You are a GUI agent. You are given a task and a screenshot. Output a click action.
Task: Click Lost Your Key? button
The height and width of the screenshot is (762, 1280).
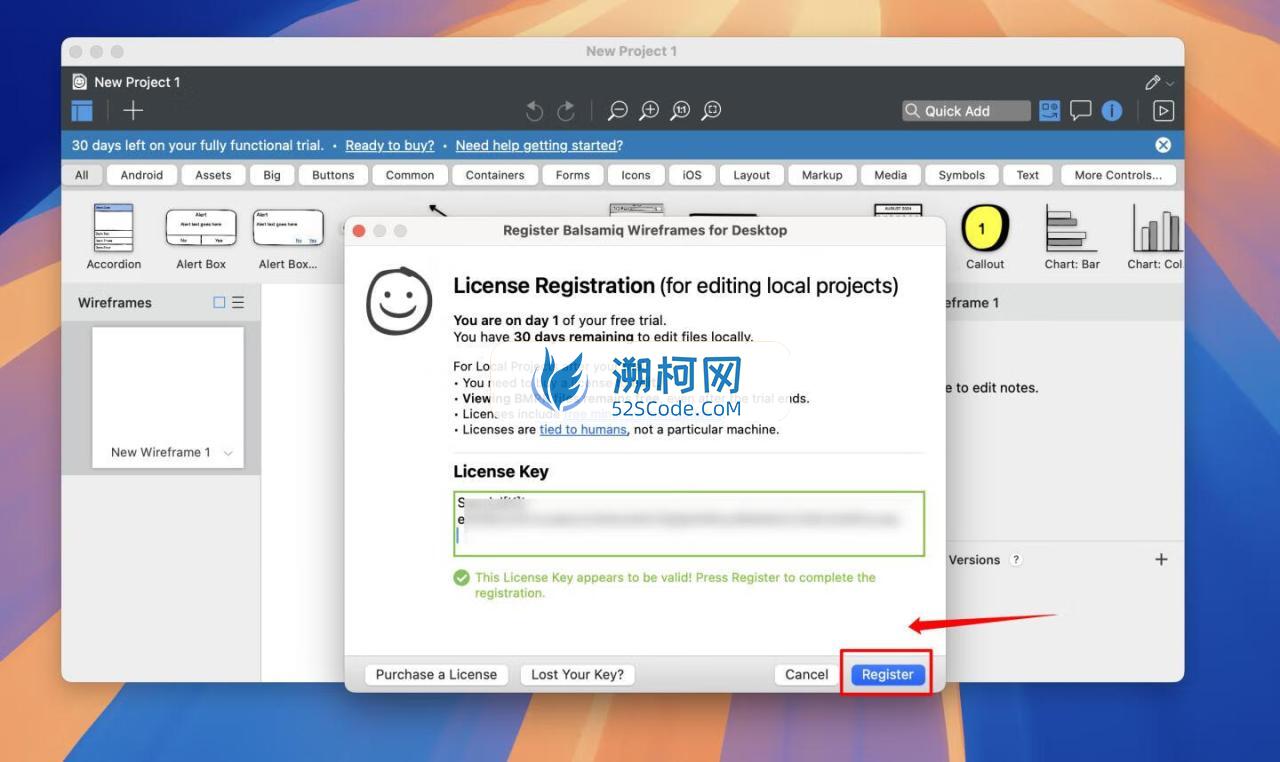click(577, 674)
